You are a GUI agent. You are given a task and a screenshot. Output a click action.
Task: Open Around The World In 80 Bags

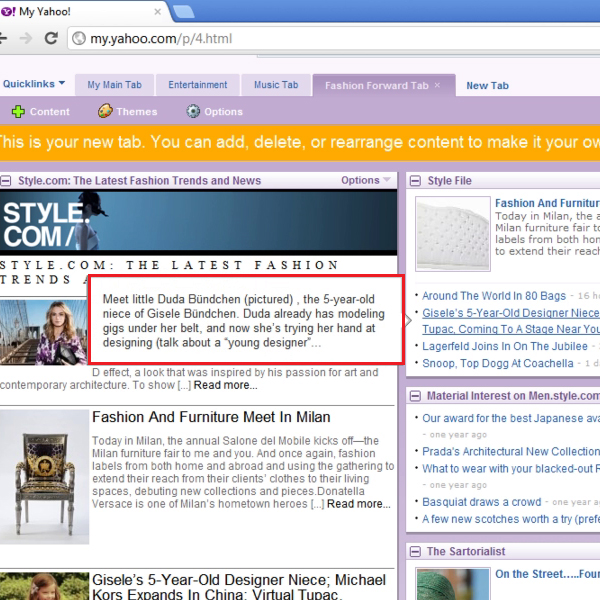(494, 296)
